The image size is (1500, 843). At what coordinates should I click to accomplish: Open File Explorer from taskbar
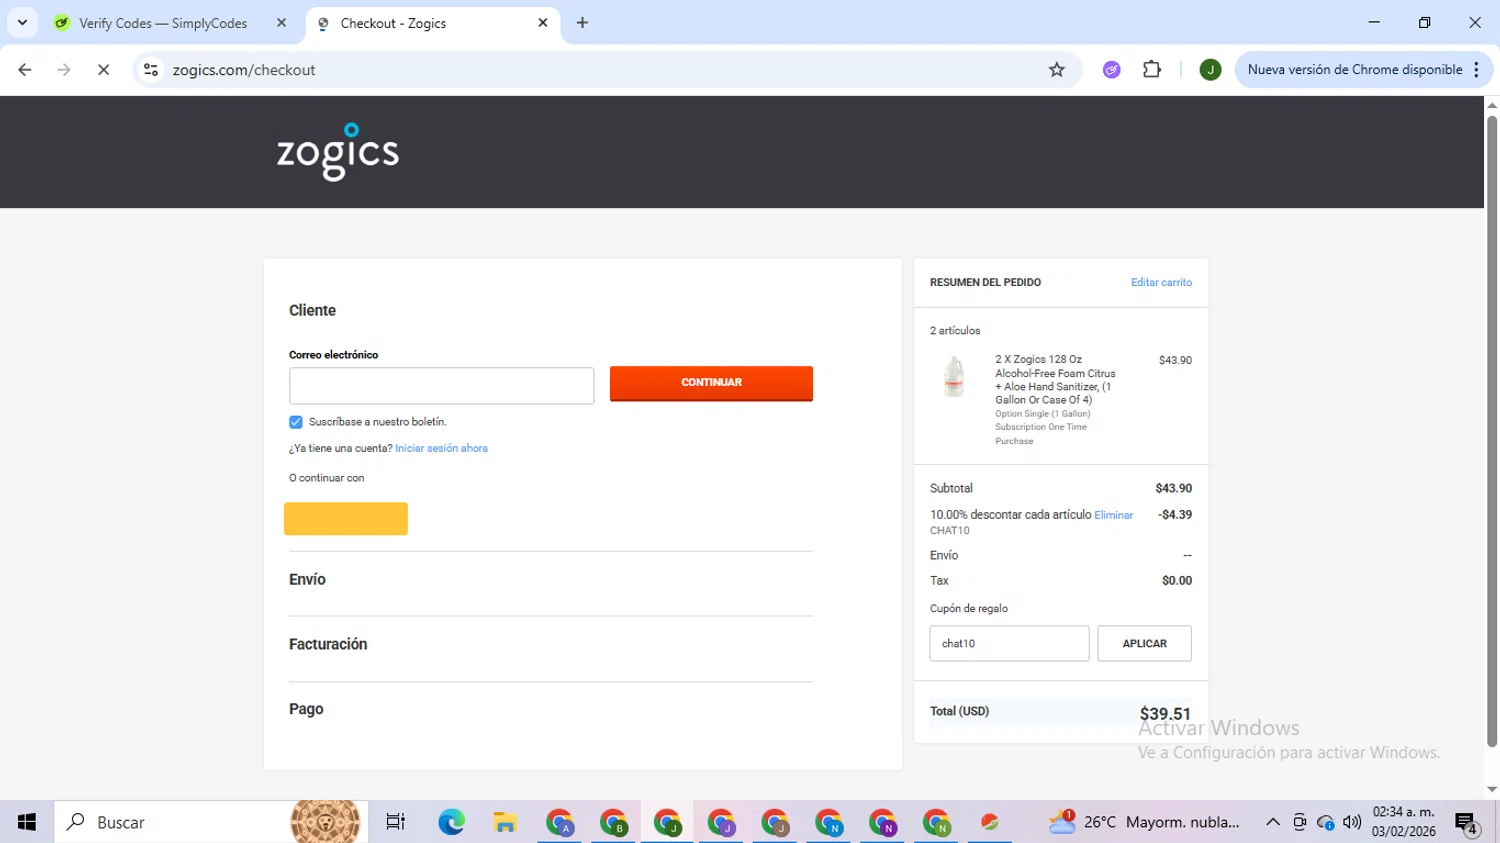pyautogui.click(x=505, y=822)
